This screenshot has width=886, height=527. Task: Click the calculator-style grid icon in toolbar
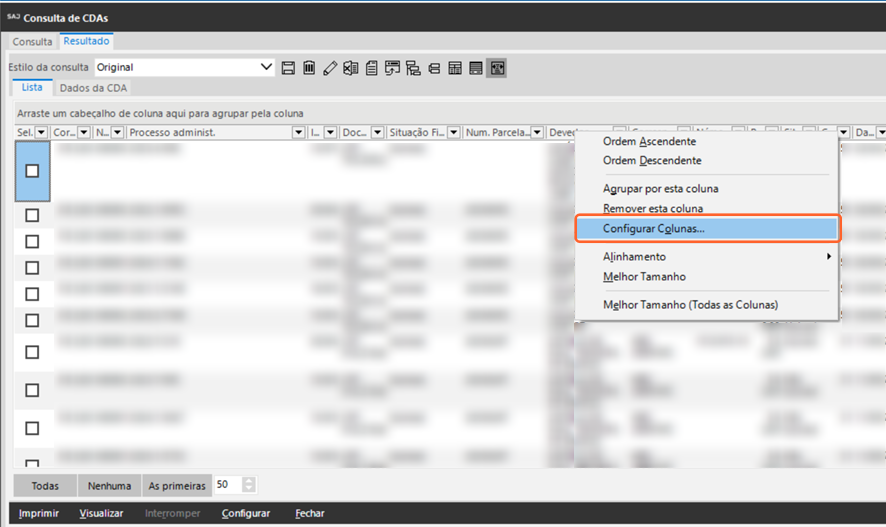click(x=455, y=68)
